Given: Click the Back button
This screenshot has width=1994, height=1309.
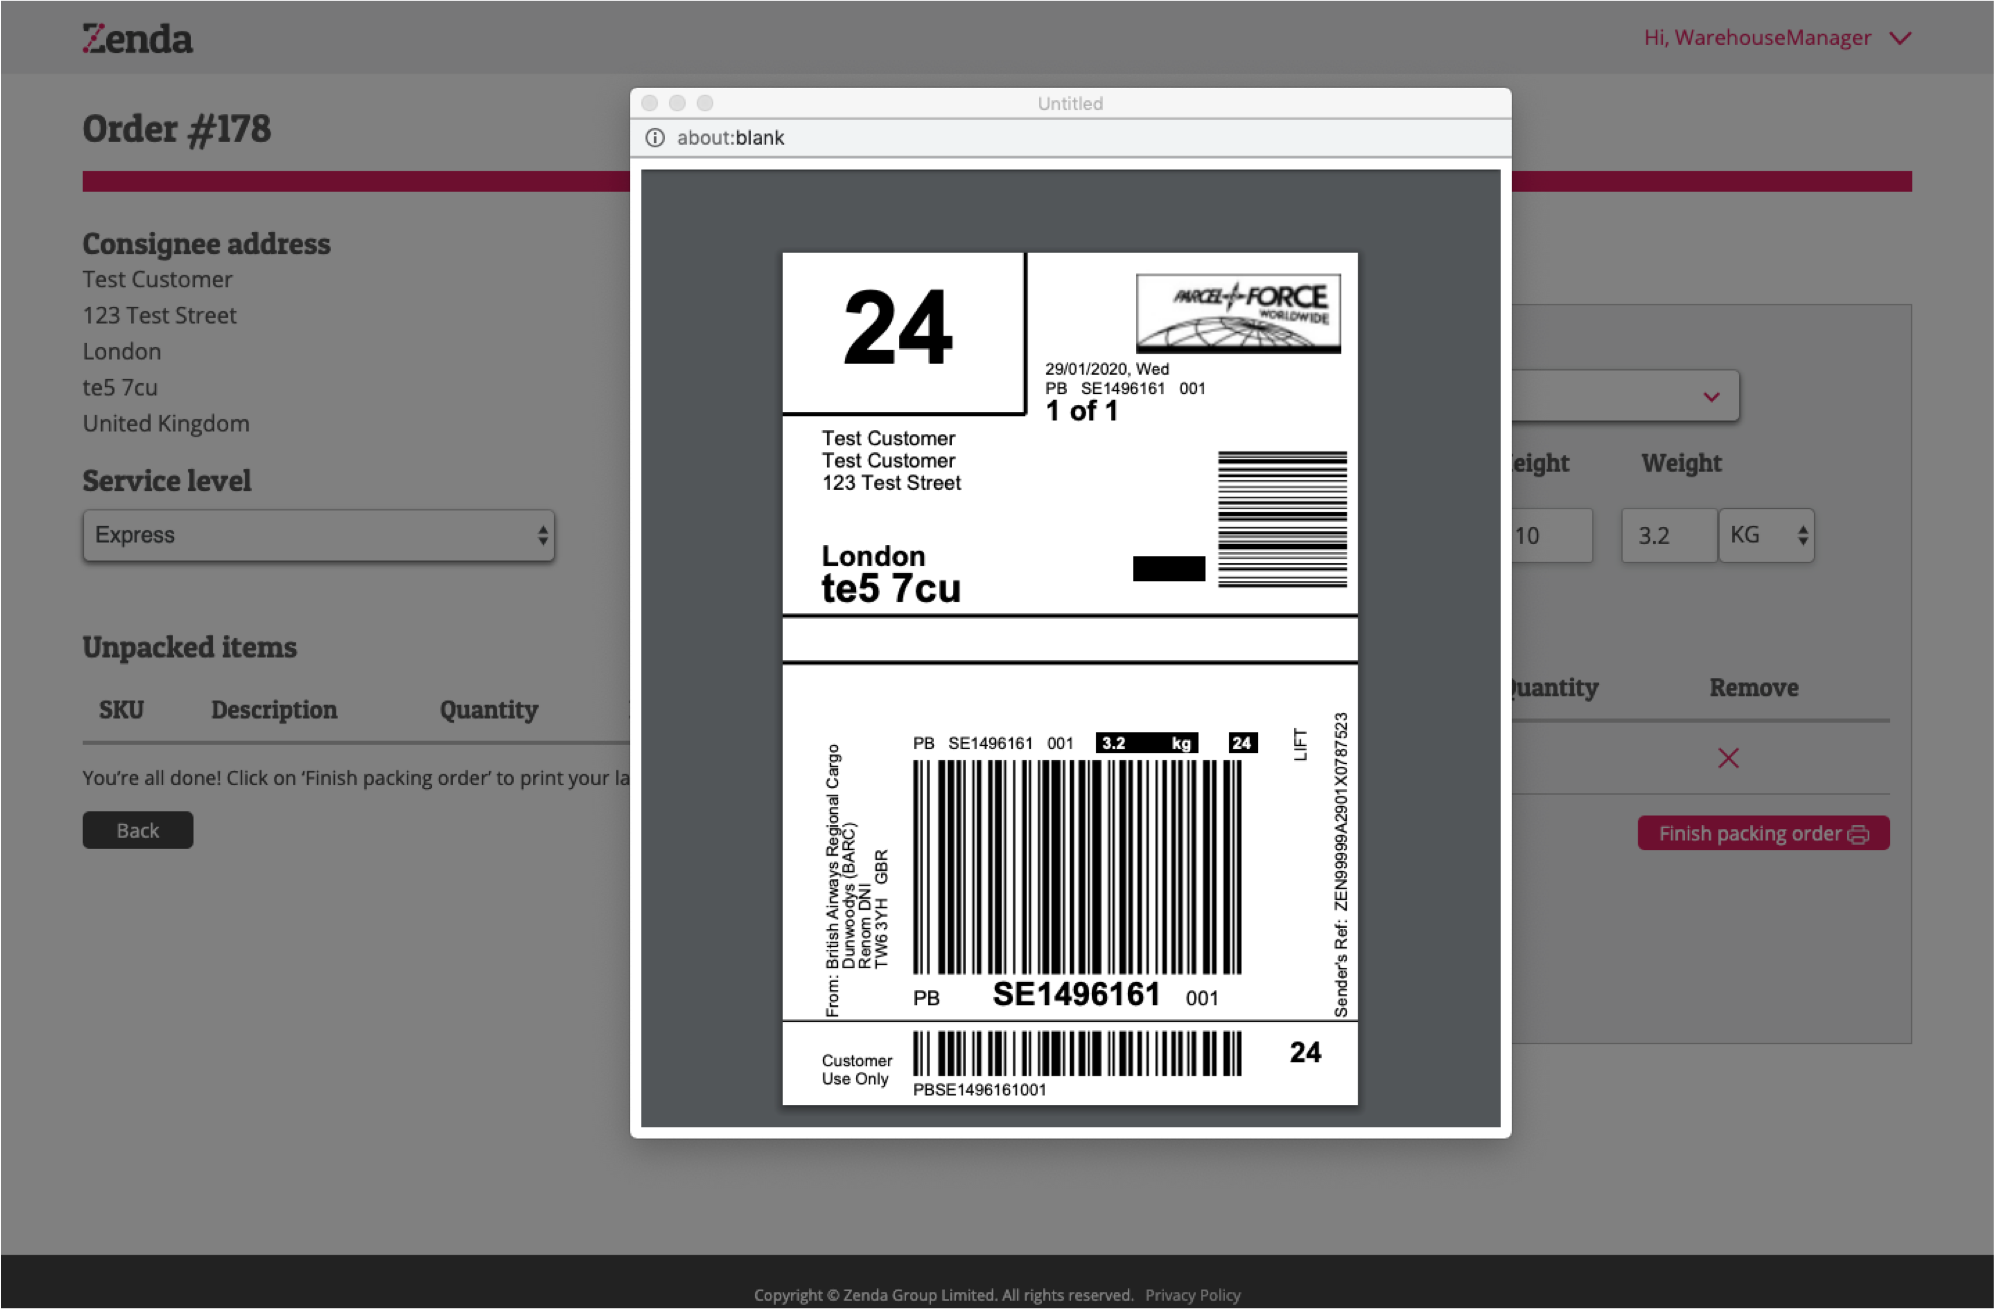Looking at the screenshot, I should pyautogui.click(x=138, y=830).
